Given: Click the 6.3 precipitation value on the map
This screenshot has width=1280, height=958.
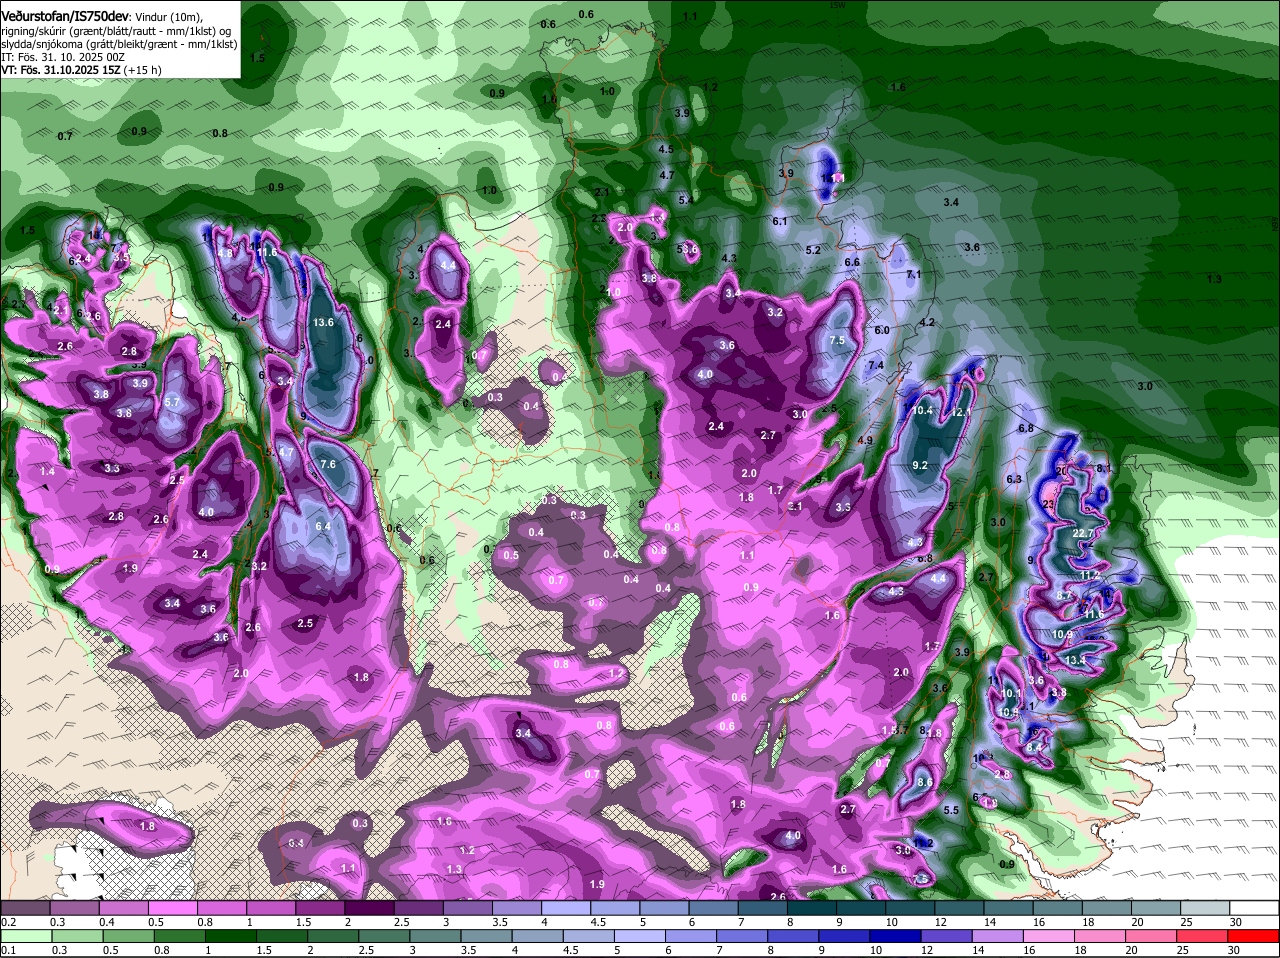Looking at the screenshot, I should coord(1014,479).
